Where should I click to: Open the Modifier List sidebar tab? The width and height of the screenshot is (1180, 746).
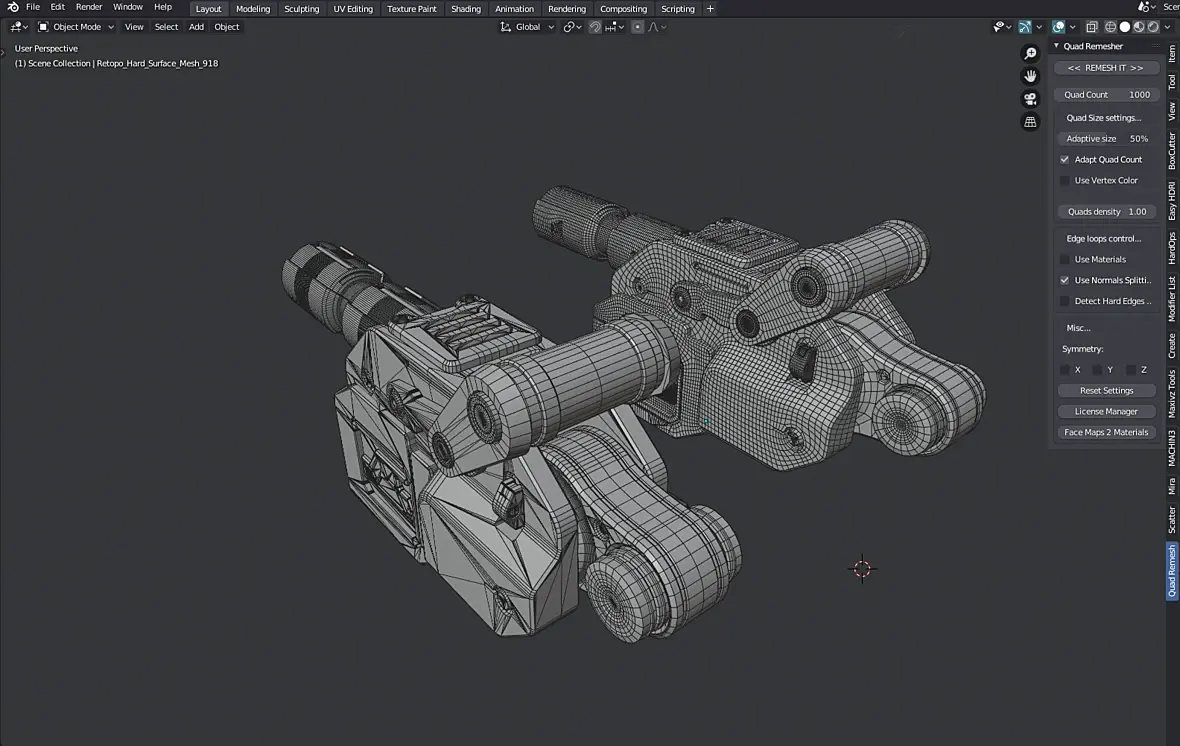tap(1172, 298)
